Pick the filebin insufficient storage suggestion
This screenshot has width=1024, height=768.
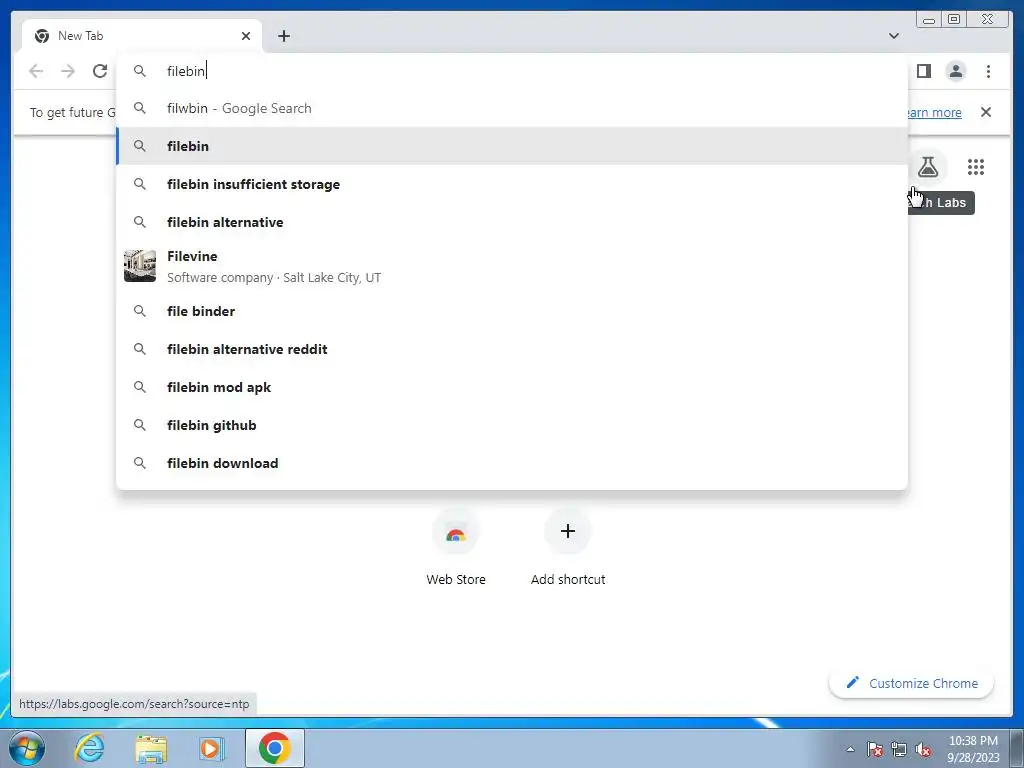click(512, 184)
